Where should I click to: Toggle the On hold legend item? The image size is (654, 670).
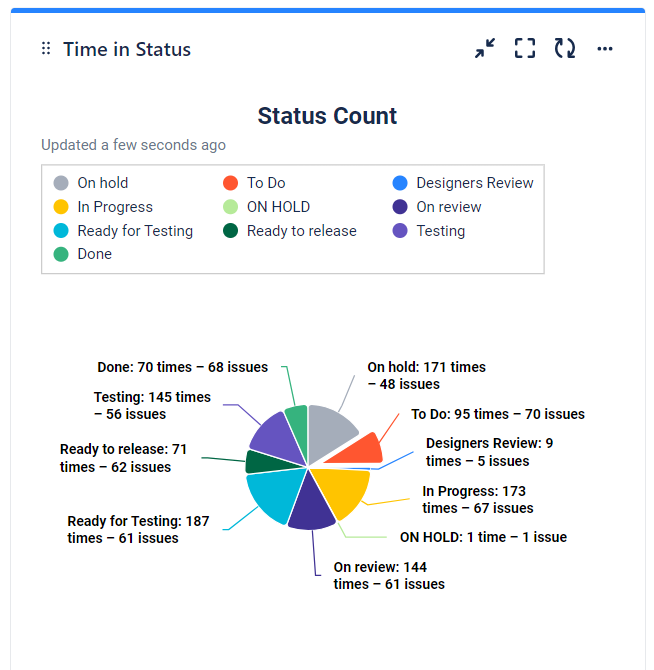pos(91,183)
